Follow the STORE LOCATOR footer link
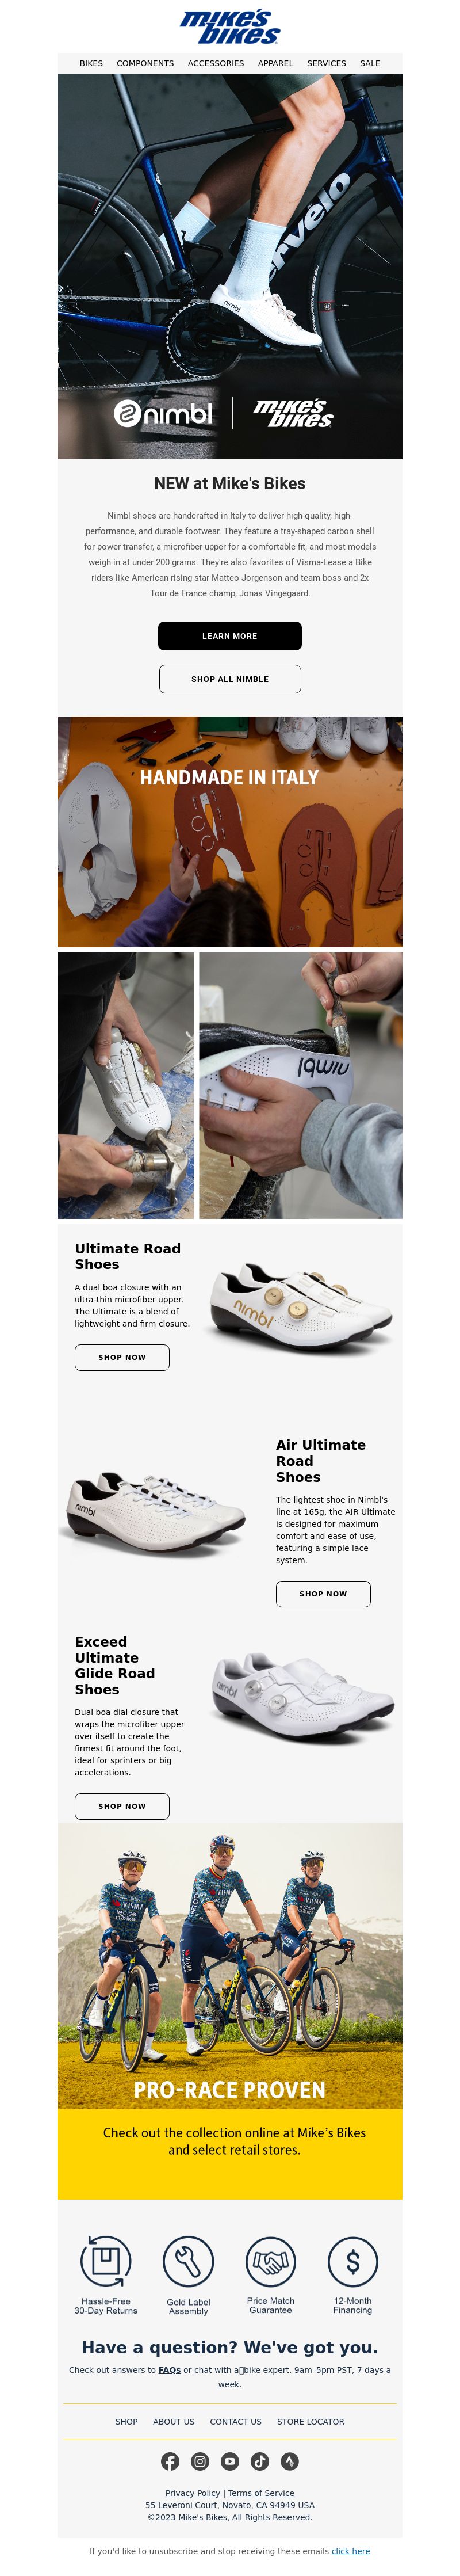The width and height of the screenshot is (460, 2576). [x=310, y=2422]
